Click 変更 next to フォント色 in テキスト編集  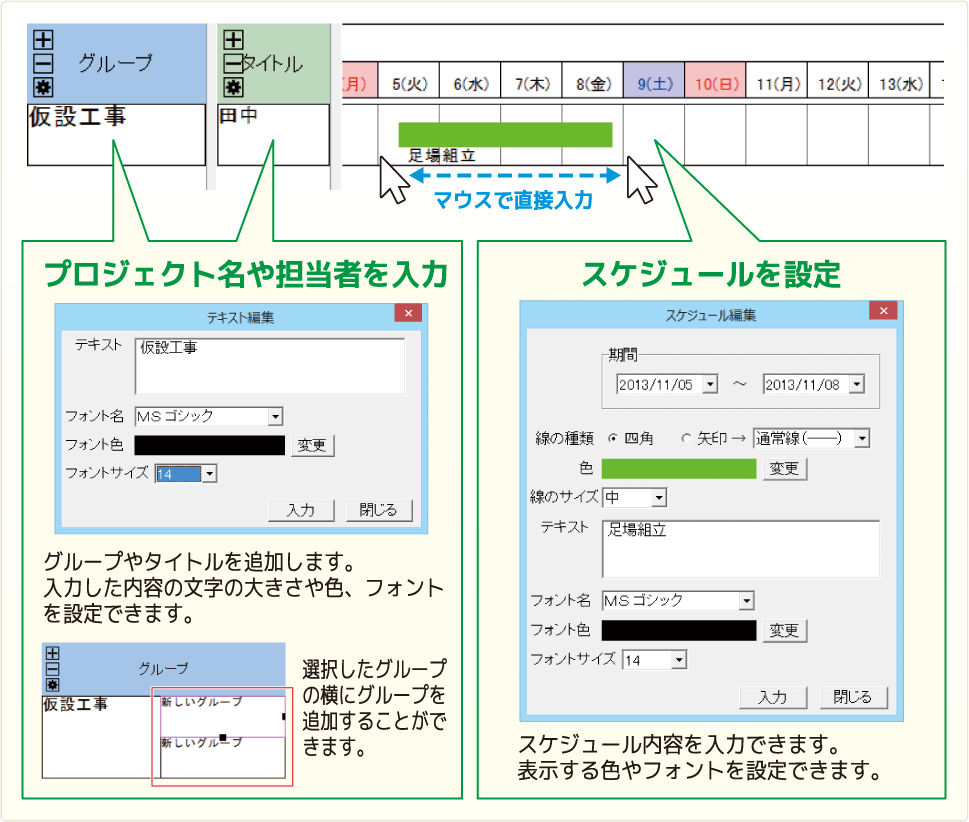[x=312, y=446]
